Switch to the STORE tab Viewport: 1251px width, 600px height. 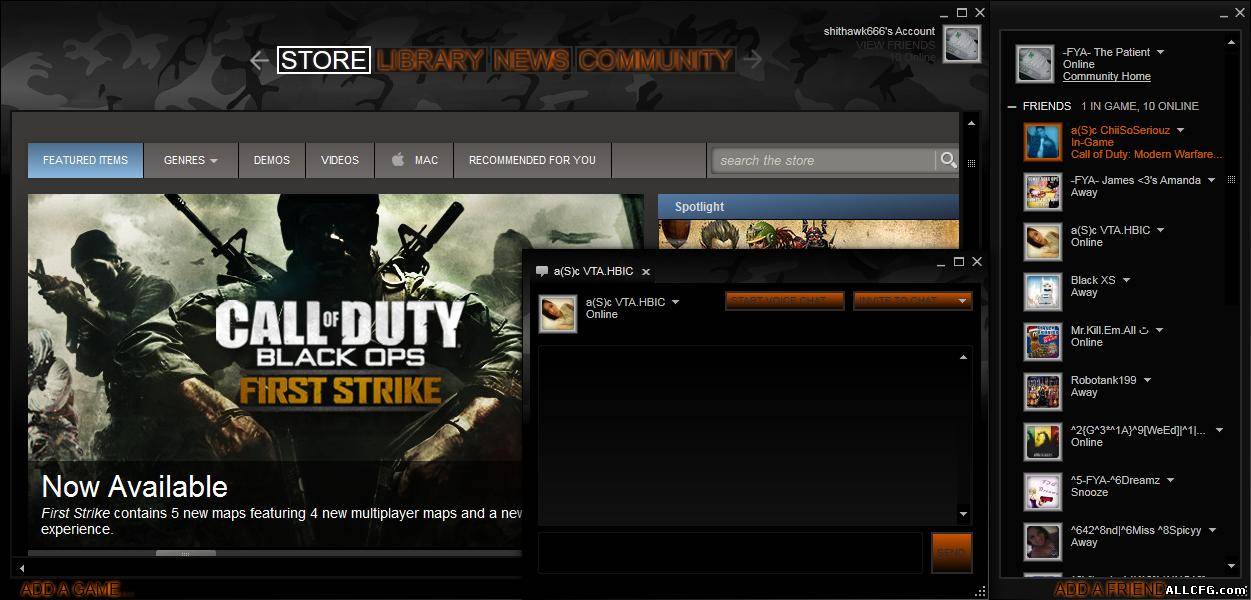click(x=324, y=60)
